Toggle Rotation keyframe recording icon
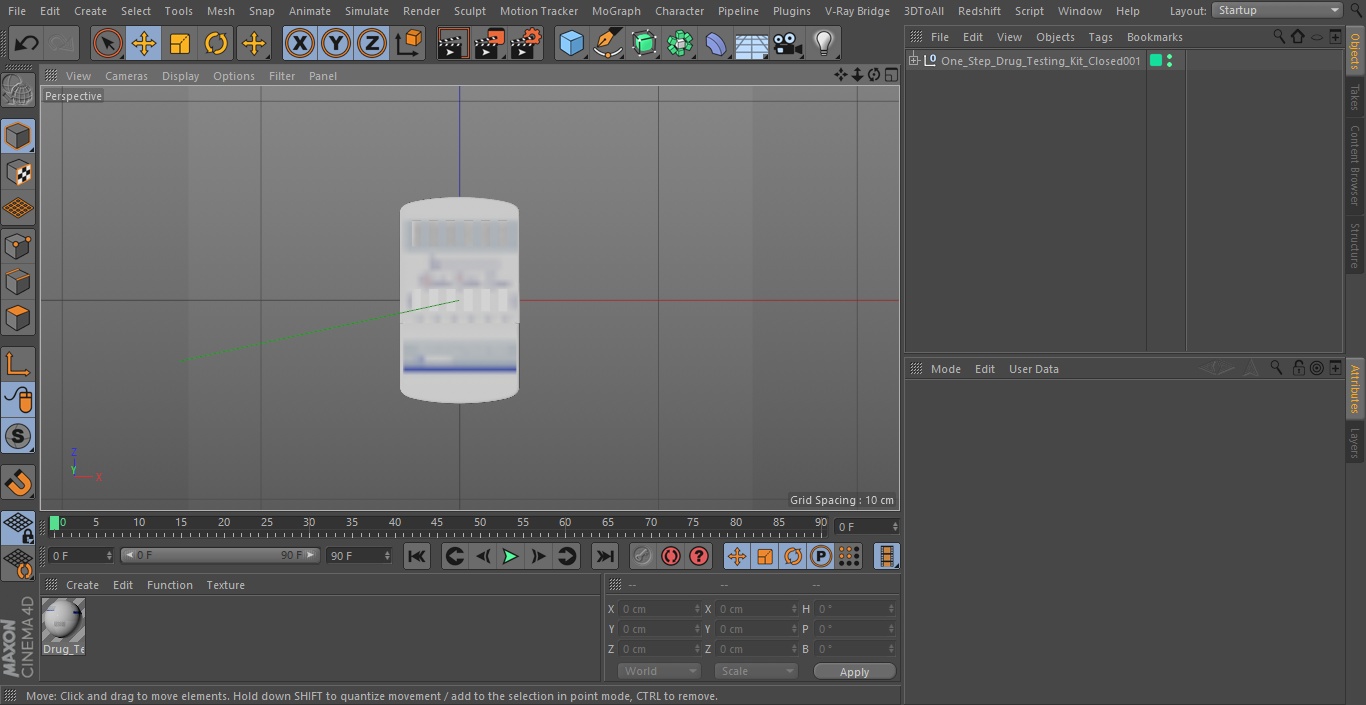This screenshot has width=1366, height=705. 793,556
